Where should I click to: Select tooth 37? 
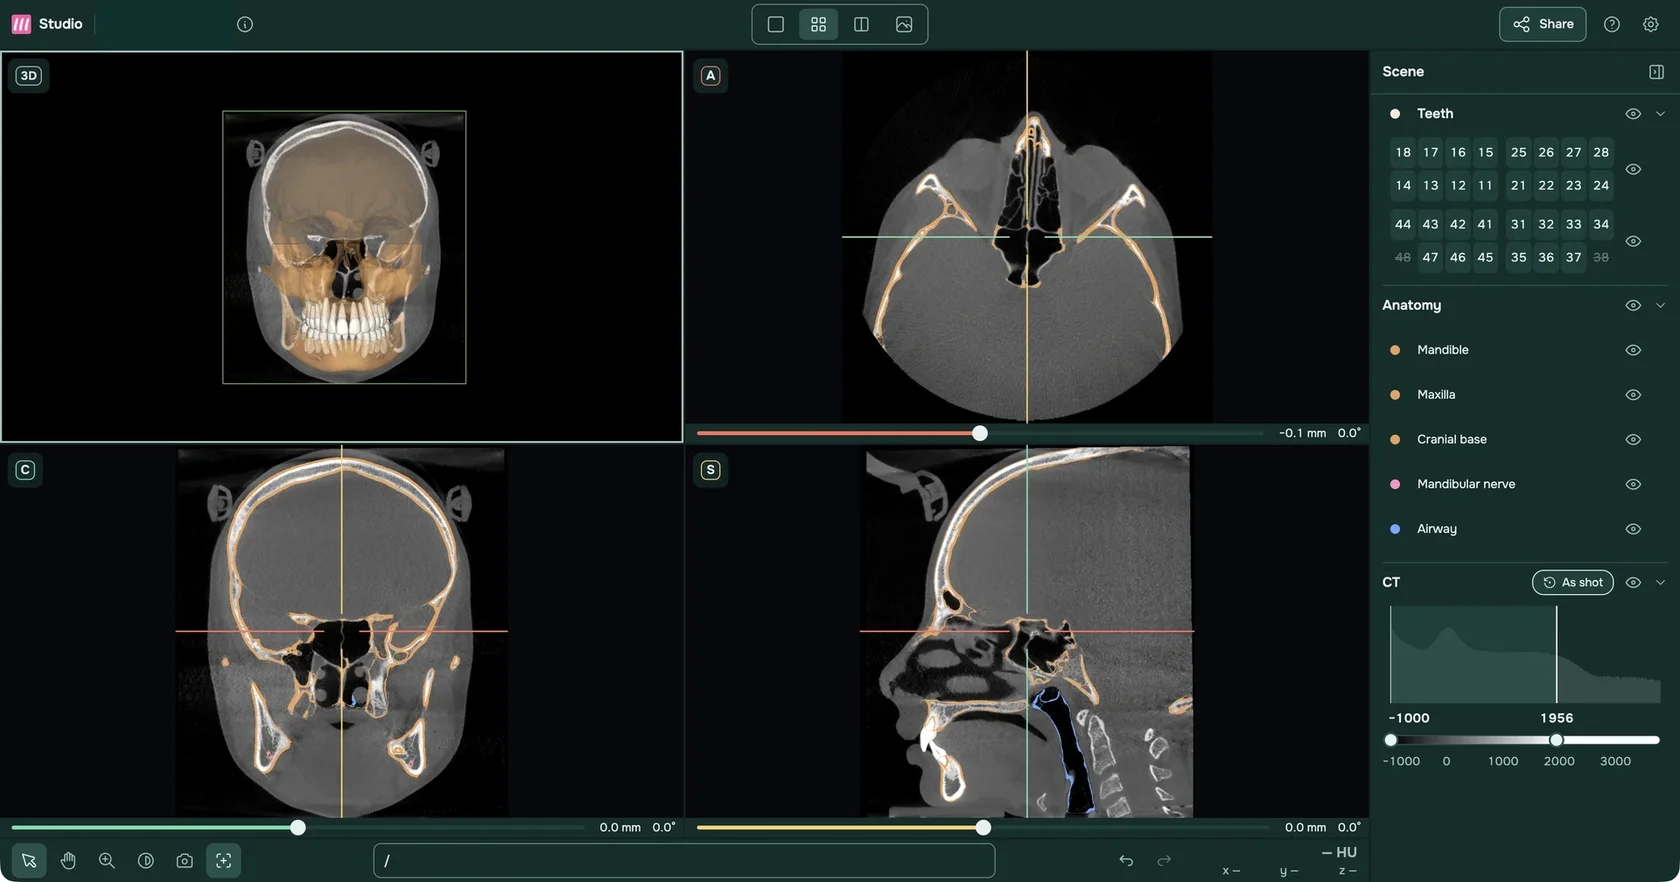point(1573,257)
